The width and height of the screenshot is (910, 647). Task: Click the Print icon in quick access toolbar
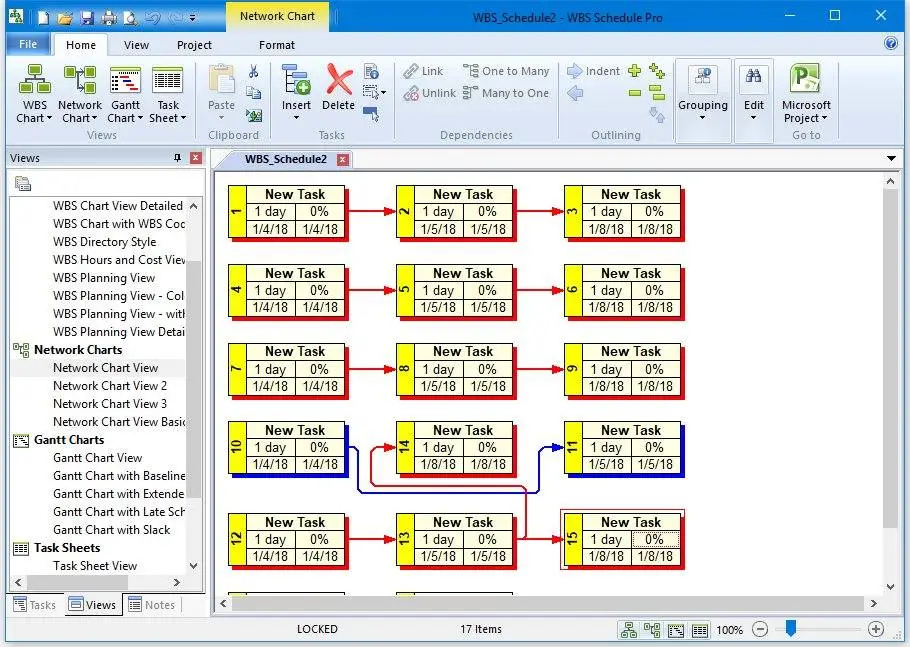(109, 17)
